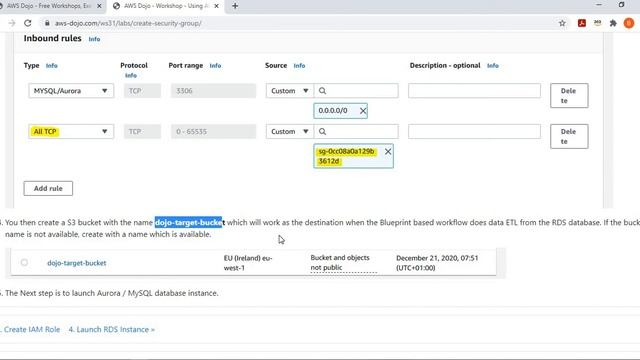Click description field in MYSQL/Aurora row
Screen dimensions: 640x360
pos(474,91)
